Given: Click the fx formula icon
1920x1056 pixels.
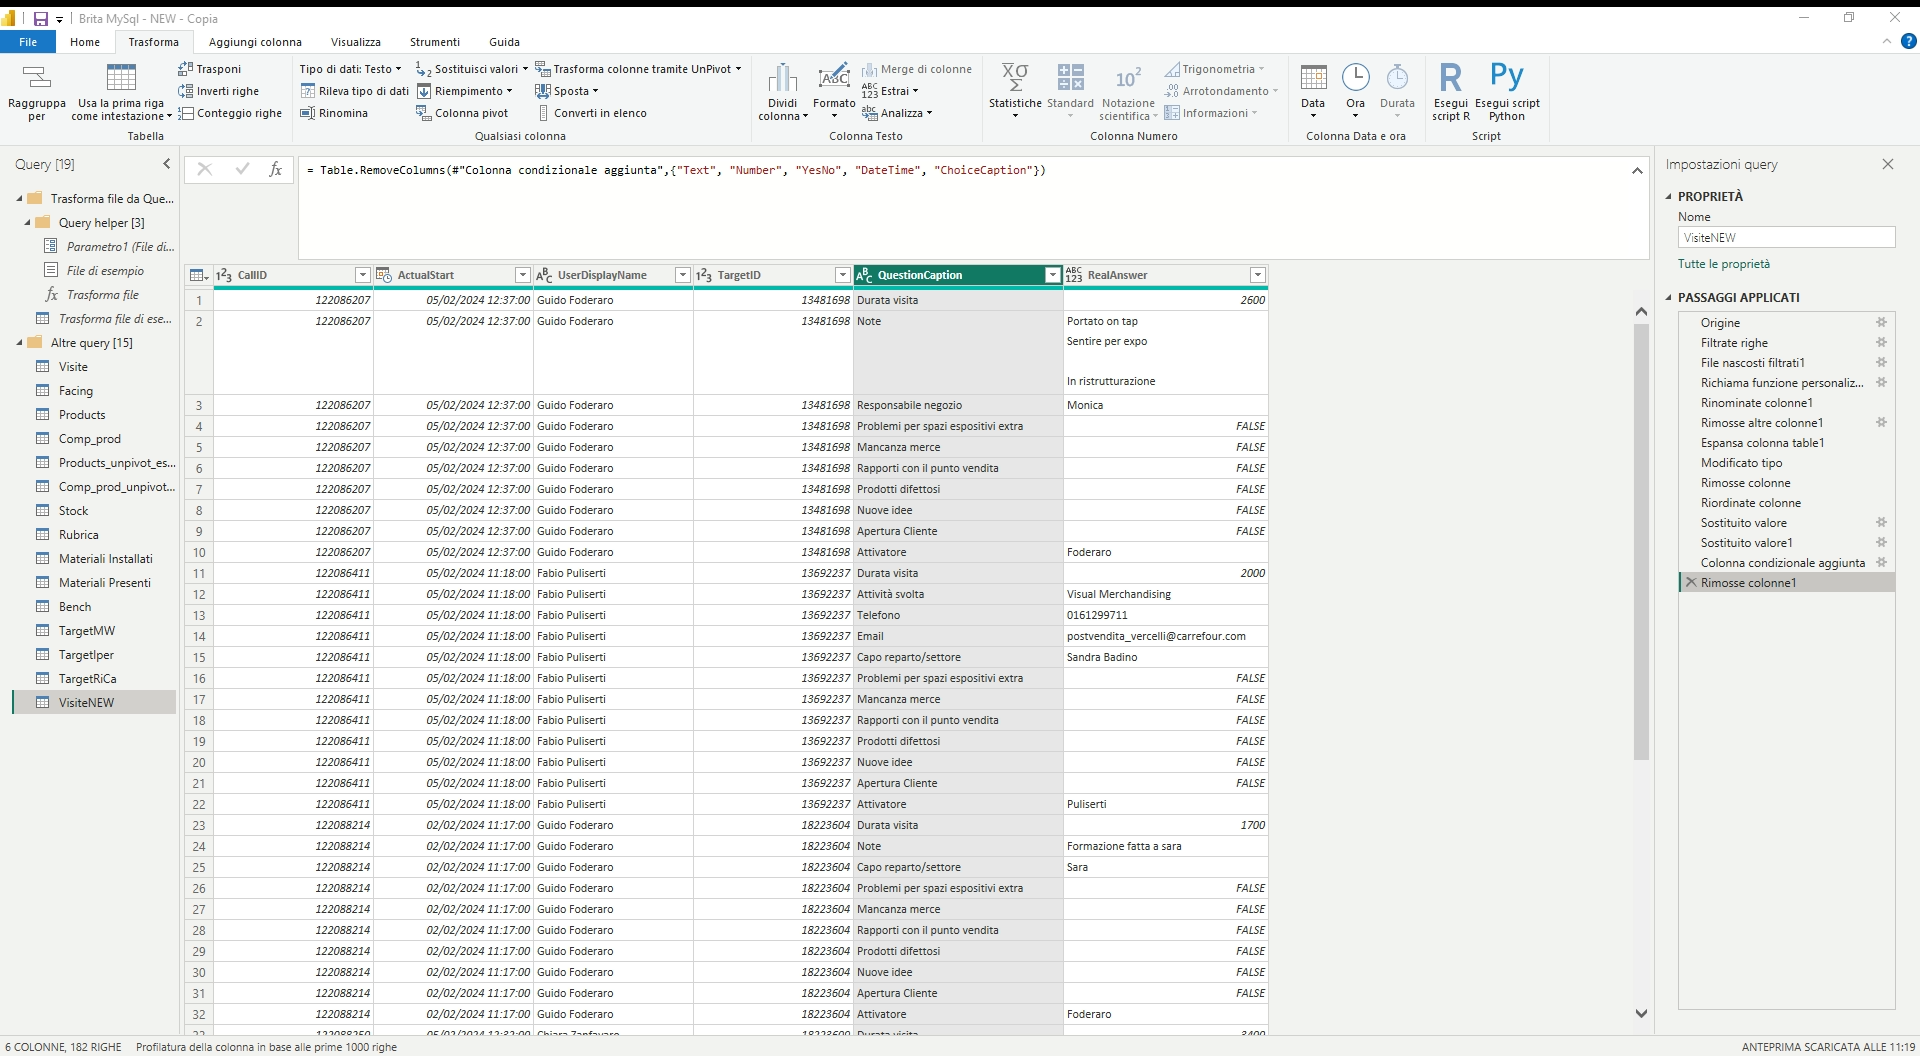Looking at the screenshot, I should click(276, 169).
